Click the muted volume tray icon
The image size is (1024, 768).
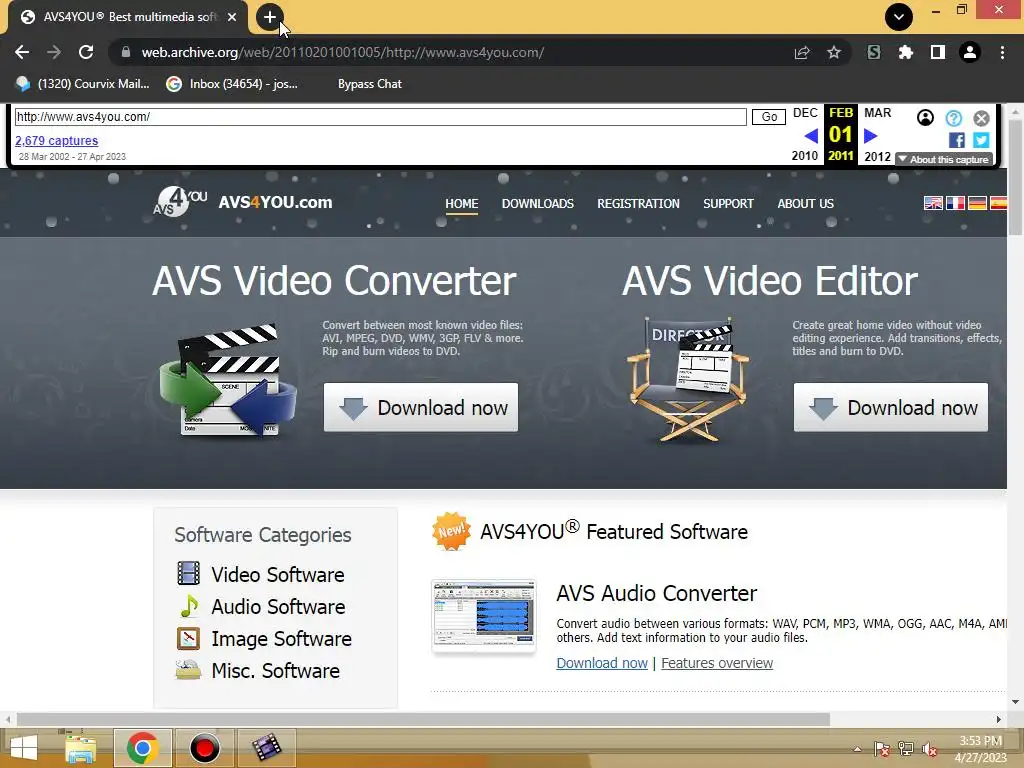930,749
